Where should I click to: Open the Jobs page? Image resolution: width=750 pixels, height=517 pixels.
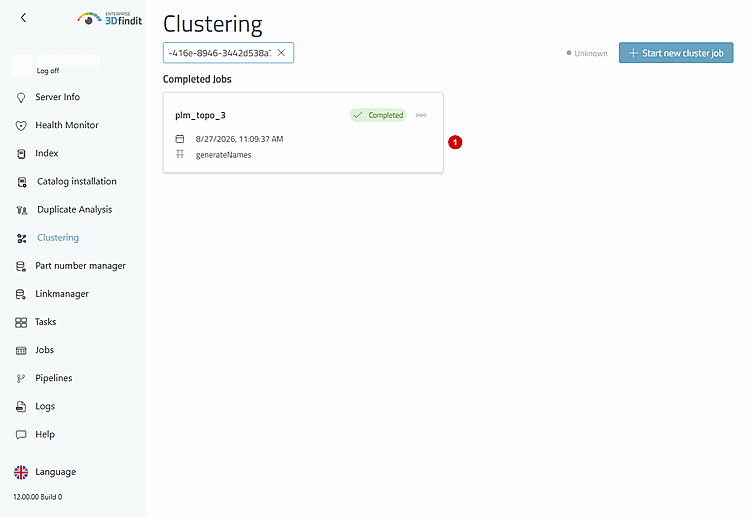click(44, 350)
